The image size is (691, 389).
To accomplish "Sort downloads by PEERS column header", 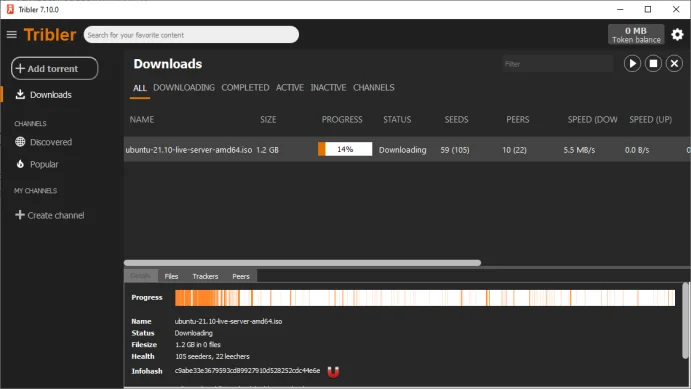I will 517,119.
